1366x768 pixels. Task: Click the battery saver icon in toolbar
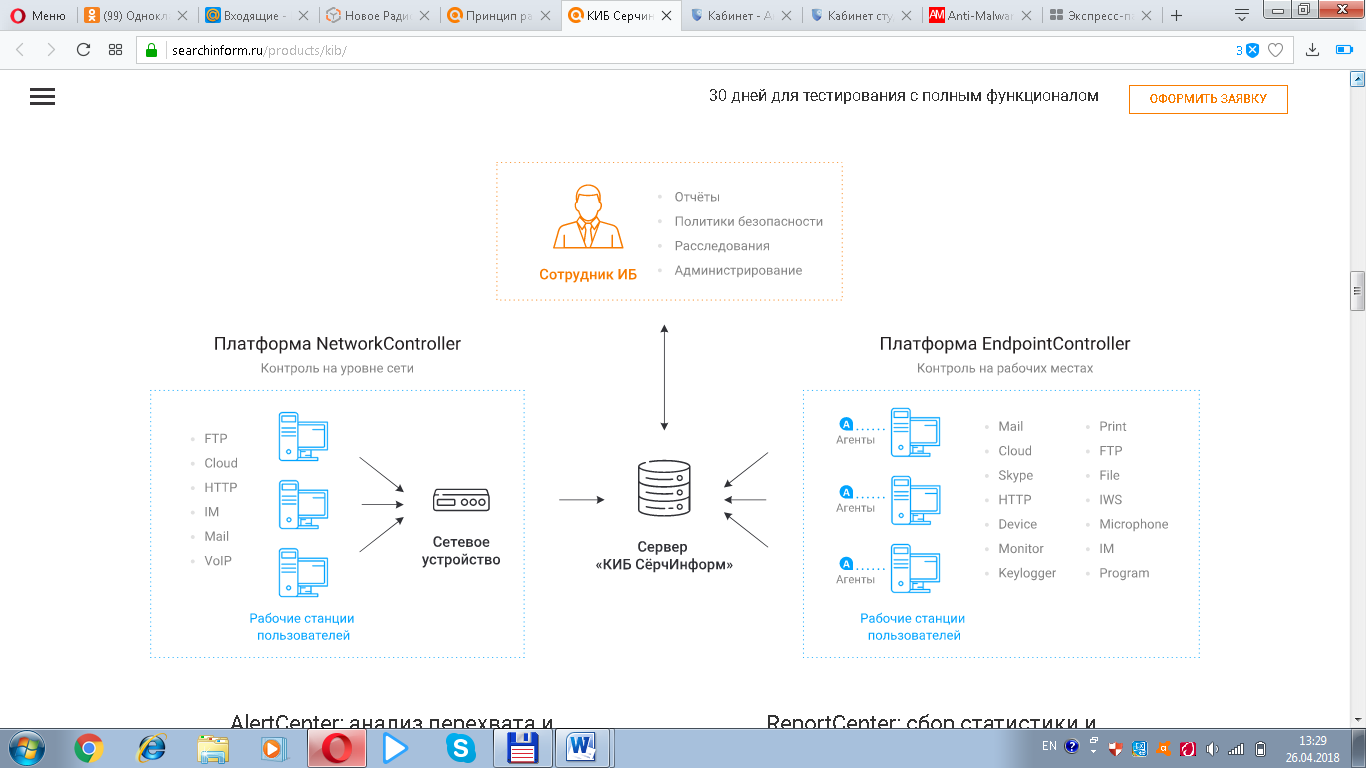point(1344,50)
